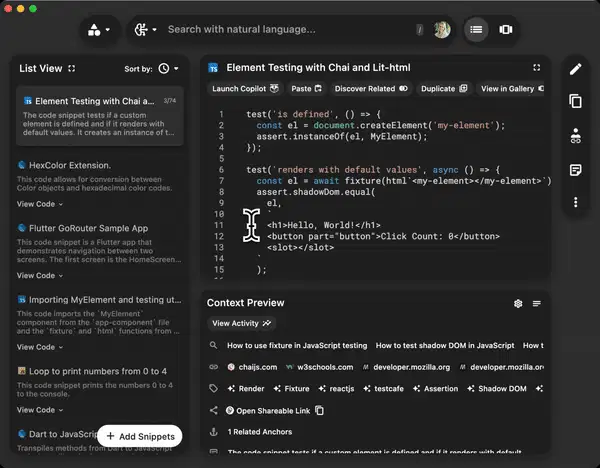
Task: Click the search magnifier icon in Context Preview
Action: [214, 346]
